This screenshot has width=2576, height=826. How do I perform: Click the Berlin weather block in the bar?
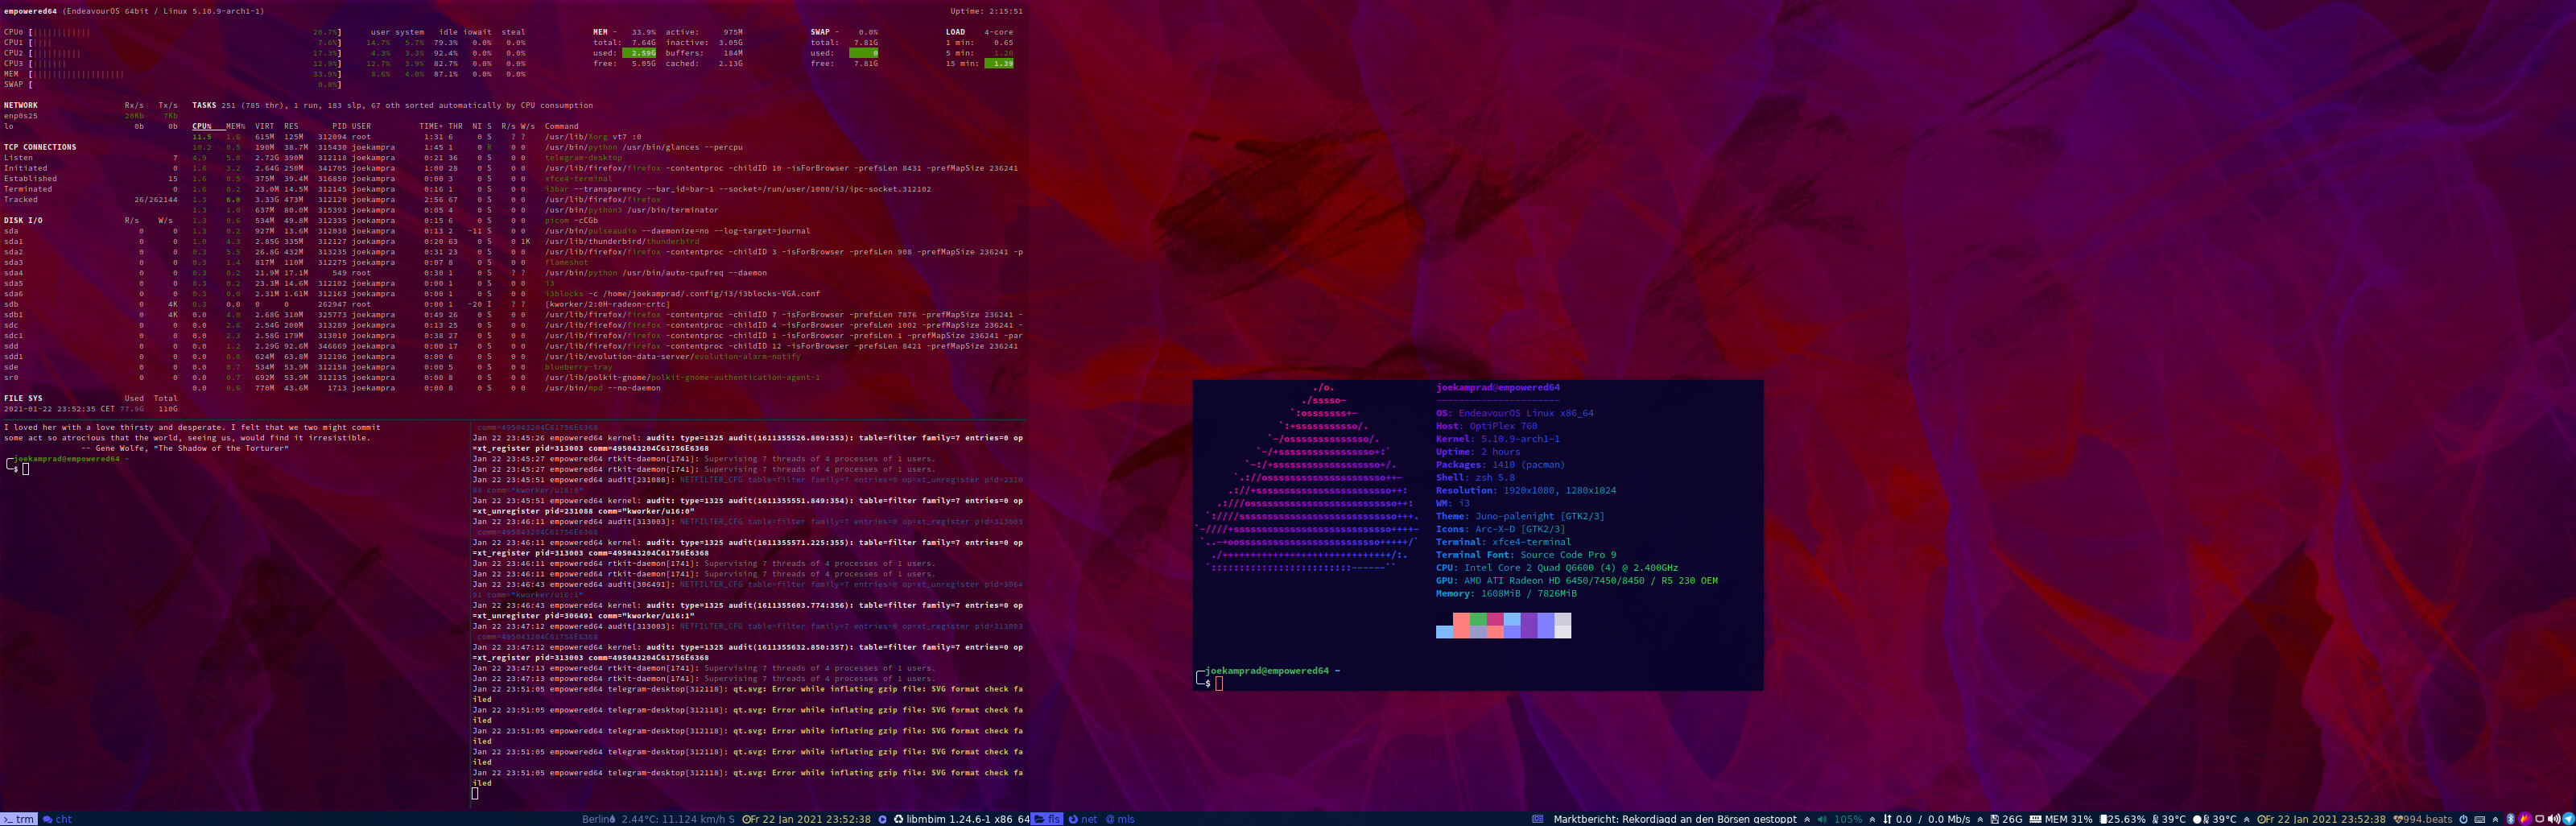[x=659, y=819]
